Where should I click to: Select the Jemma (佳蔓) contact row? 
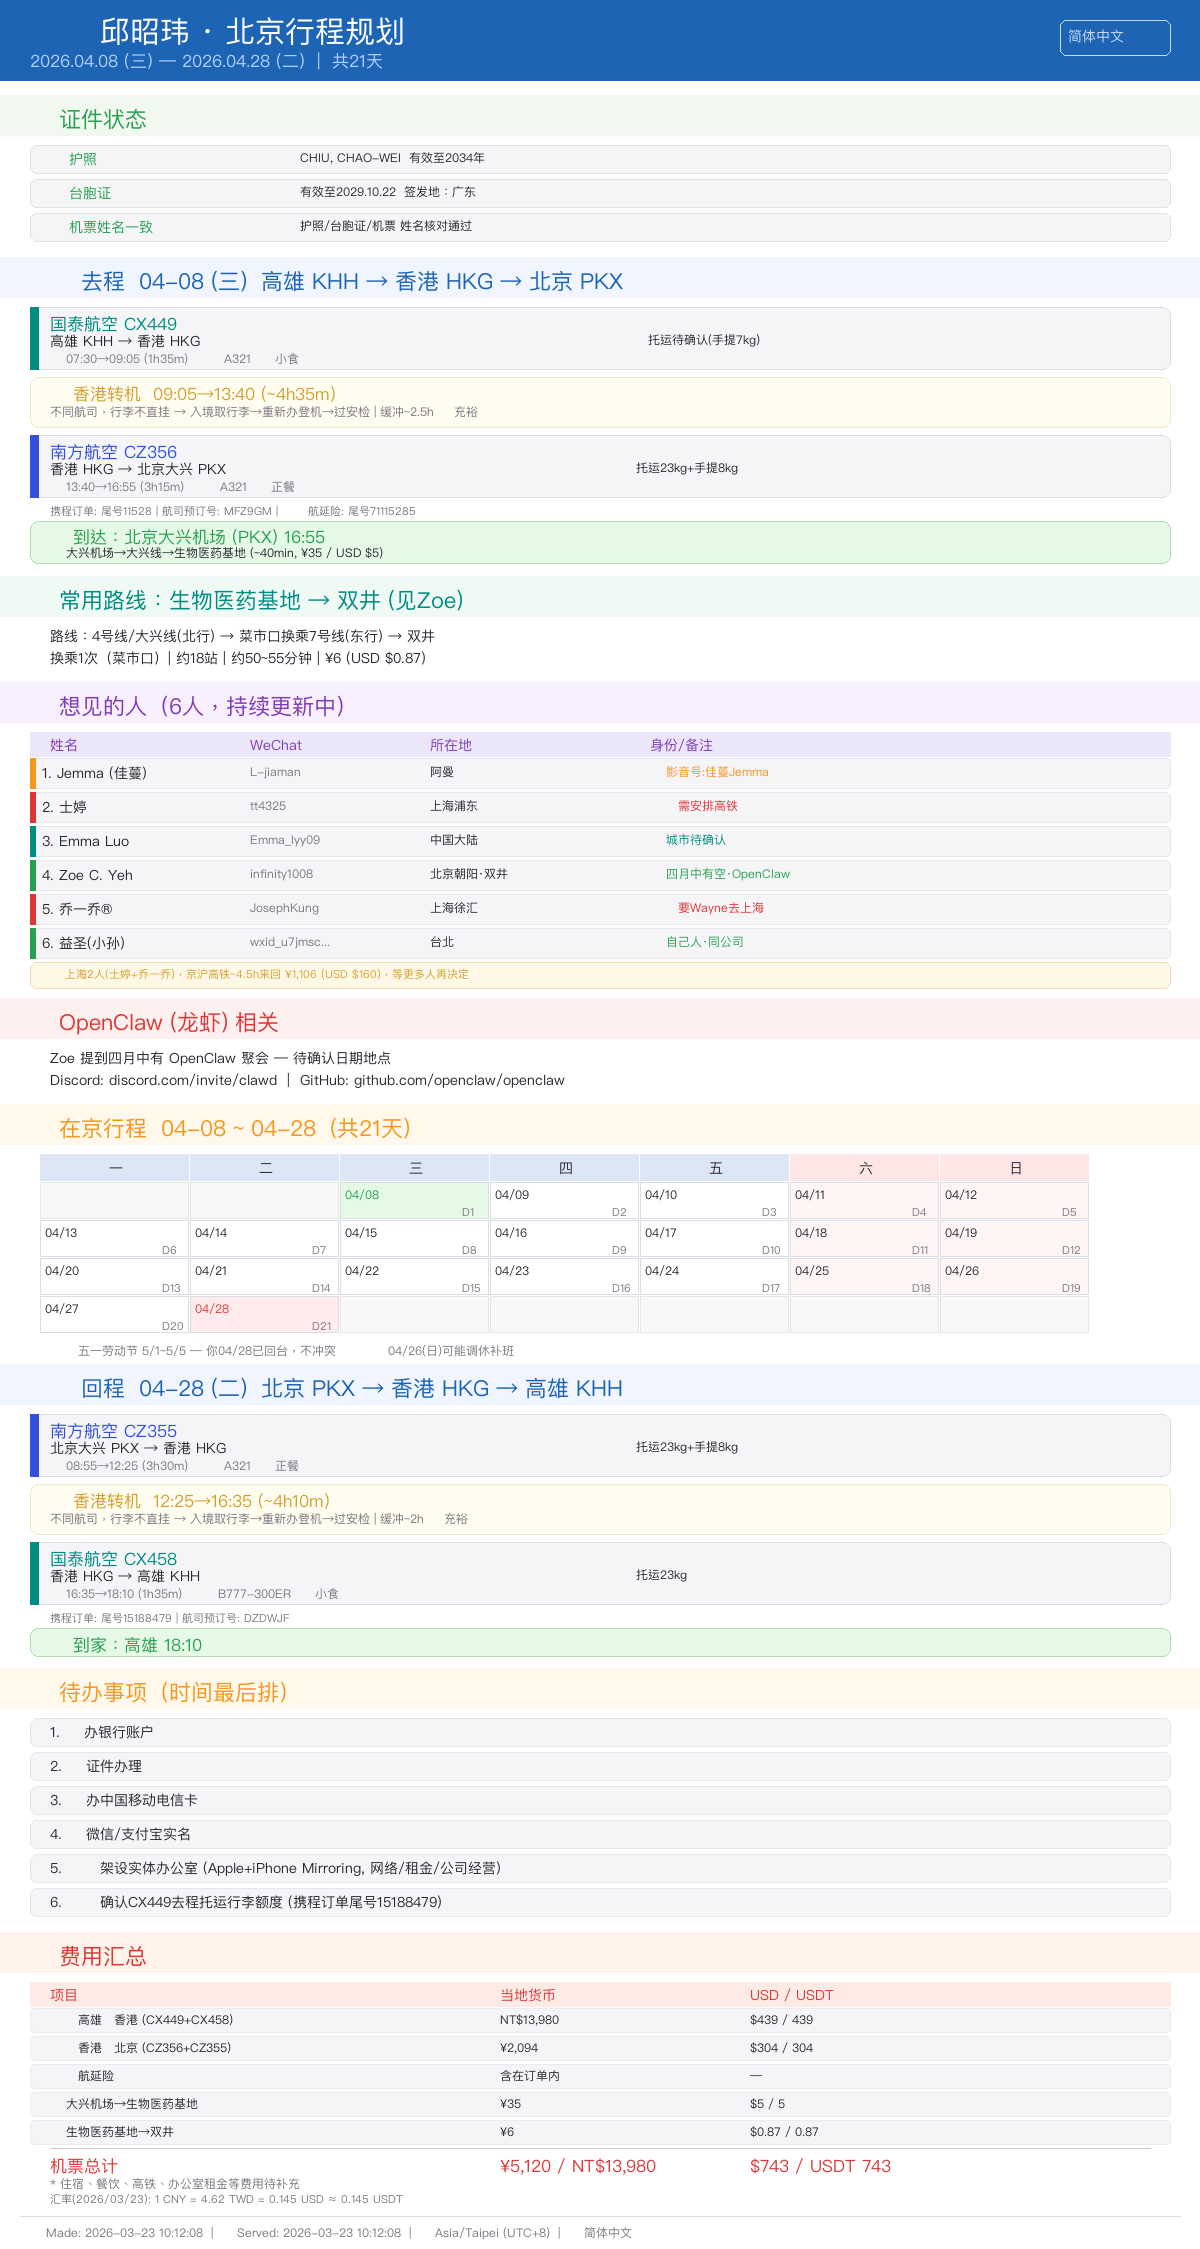600,773
